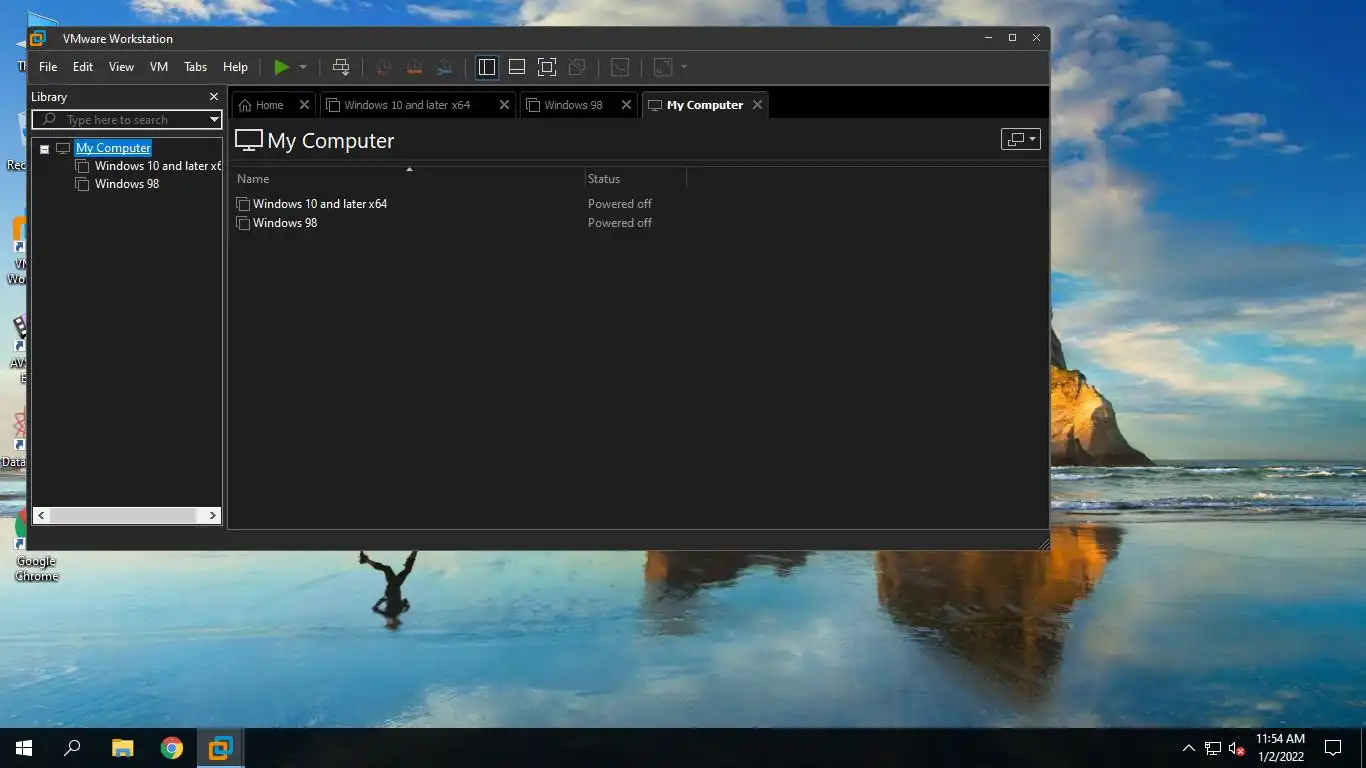Click the Revert to Snapshot icon

click(x=414, y=67)
